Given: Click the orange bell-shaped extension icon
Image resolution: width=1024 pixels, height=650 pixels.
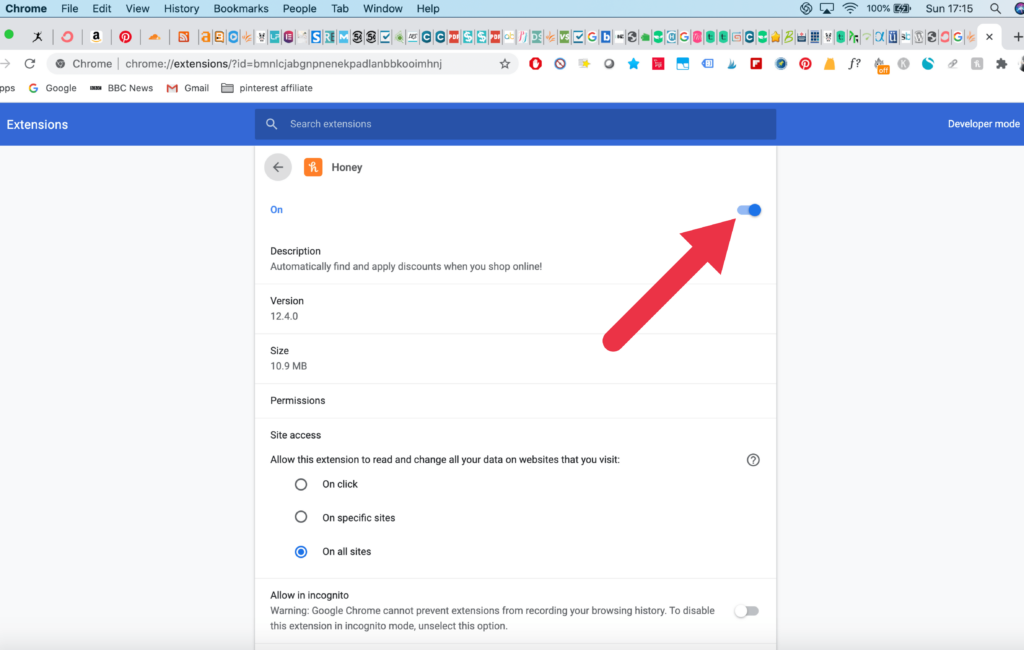Looking at the screenshot, I should coord(829,64).
